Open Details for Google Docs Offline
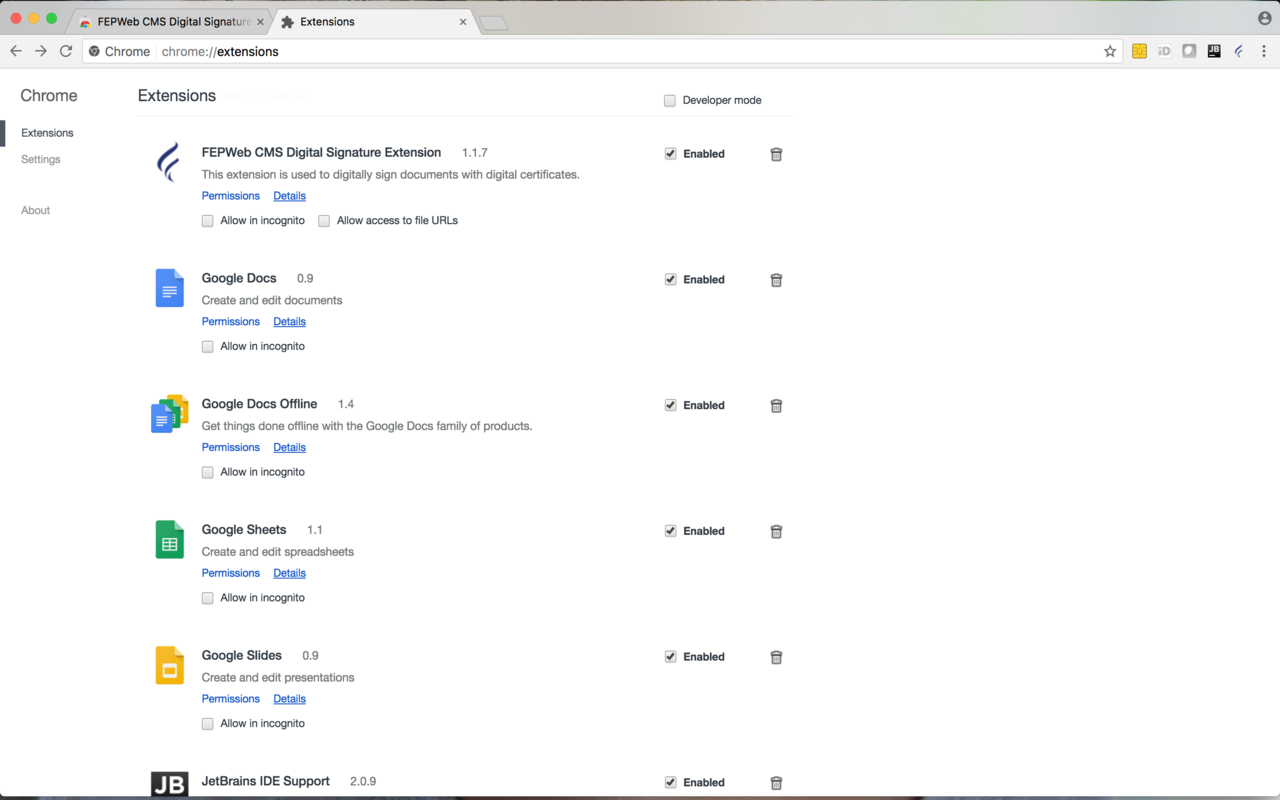The width and height of the screenshot is (1280, 800). [290, 448]
